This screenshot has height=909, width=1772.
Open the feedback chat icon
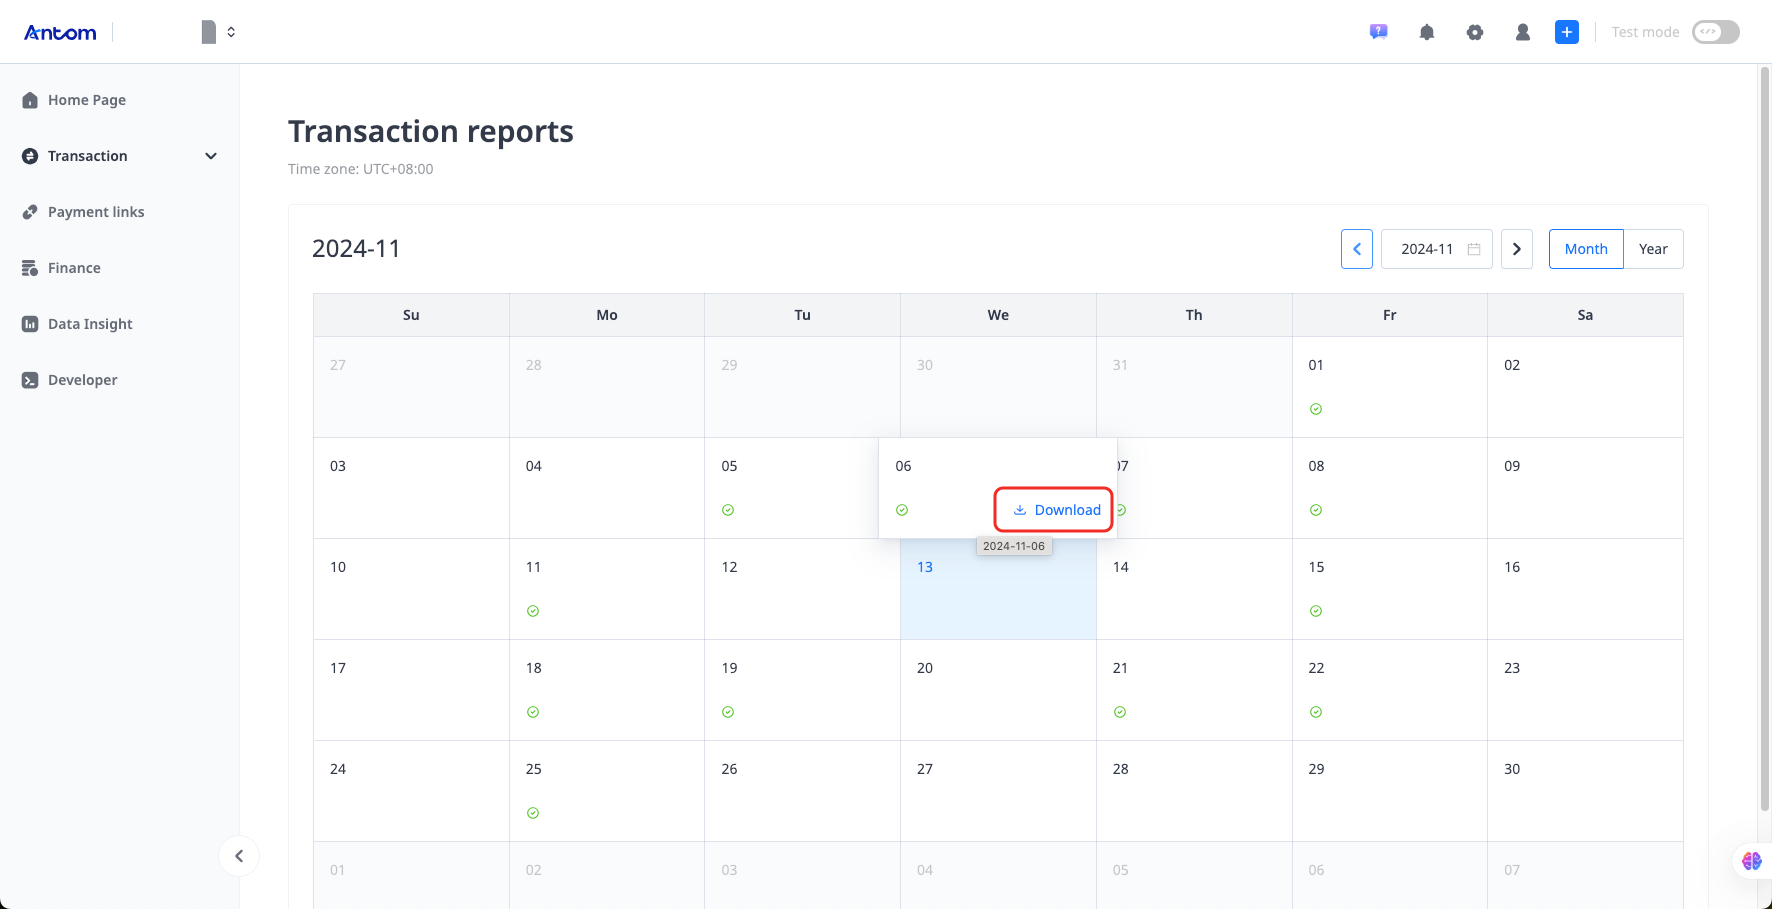1378,32
